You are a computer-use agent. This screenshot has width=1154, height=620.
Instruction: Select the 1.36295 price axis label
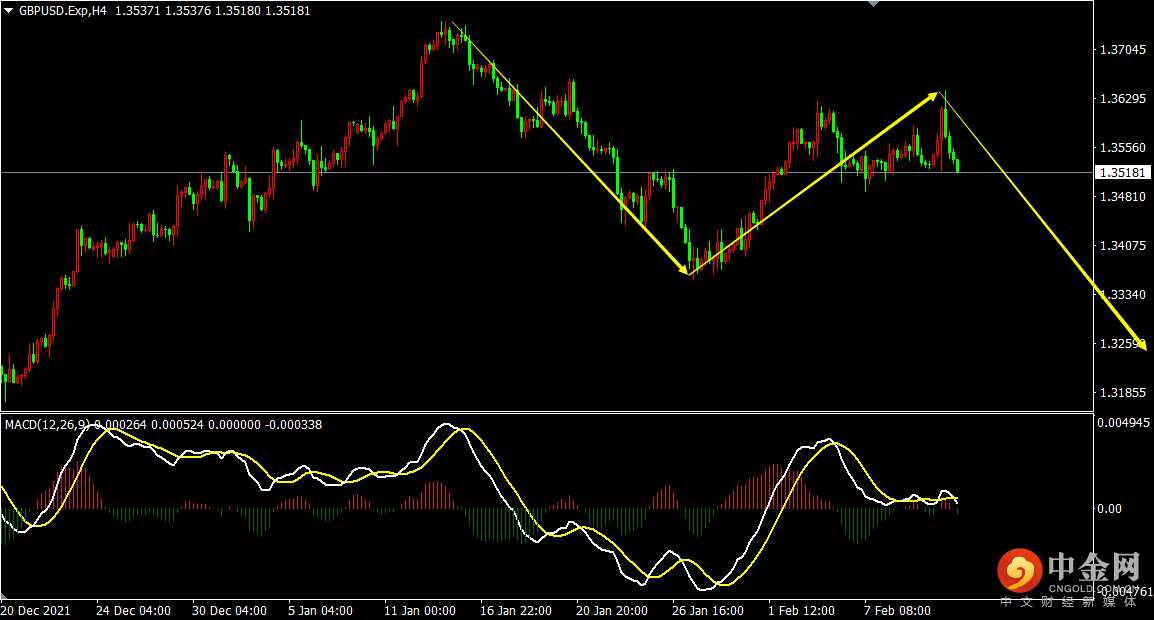tap(1121, 99)
